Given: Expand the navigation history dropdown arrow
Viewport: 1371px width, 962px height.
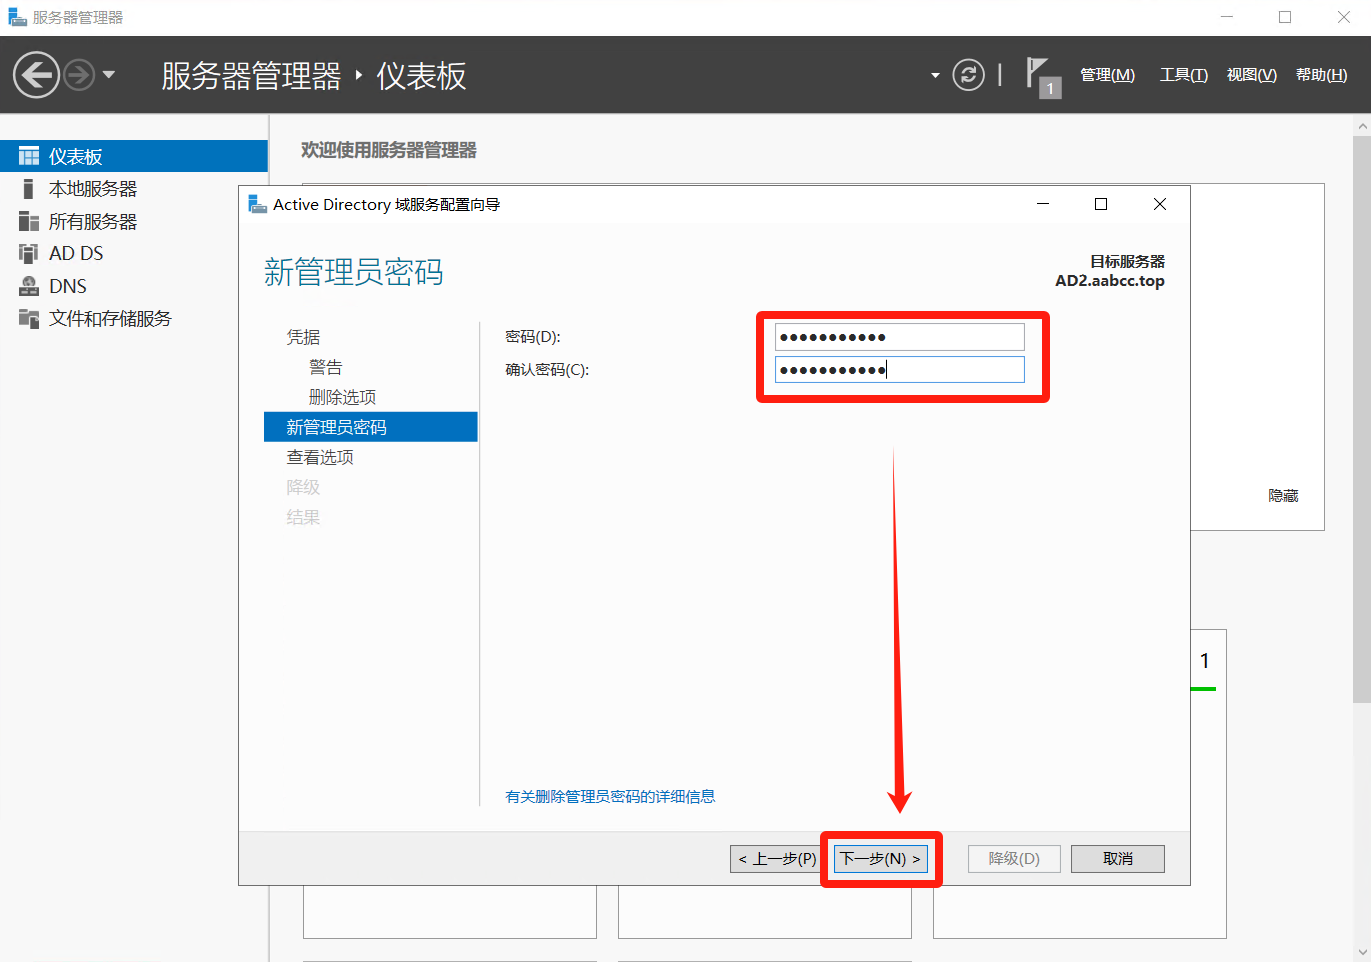Looking at the screenshot, I should point(109,75).
